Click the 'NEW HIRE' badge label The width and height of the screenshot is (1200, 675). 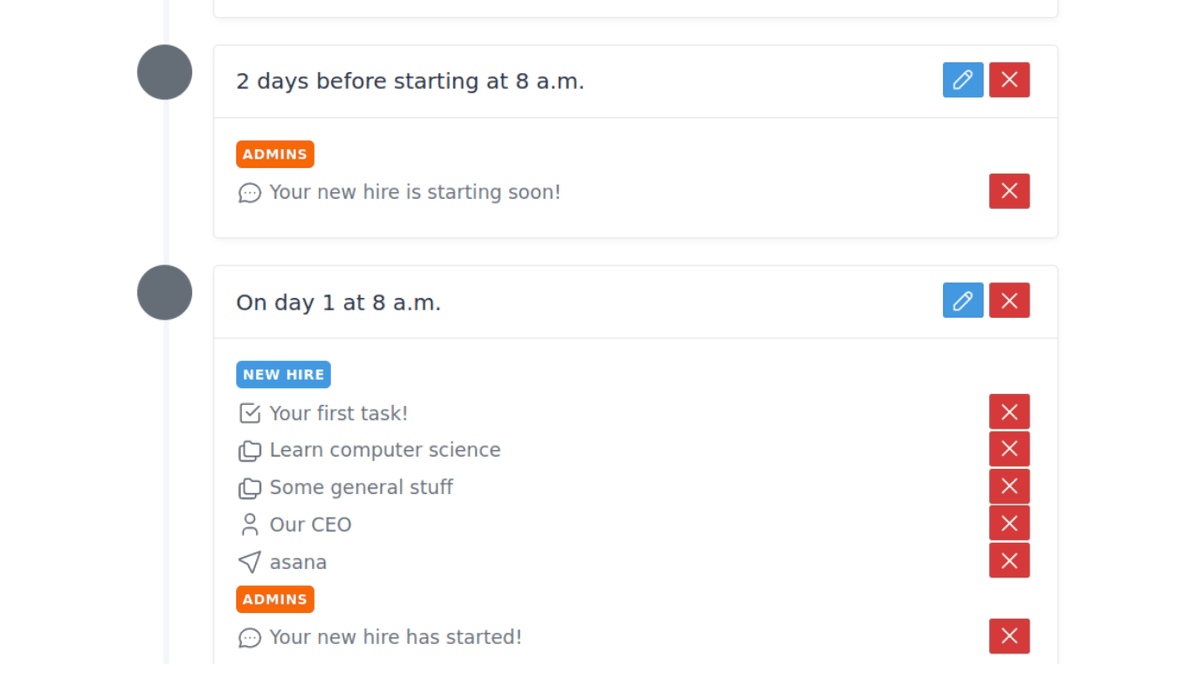click(x=283, y=375)
